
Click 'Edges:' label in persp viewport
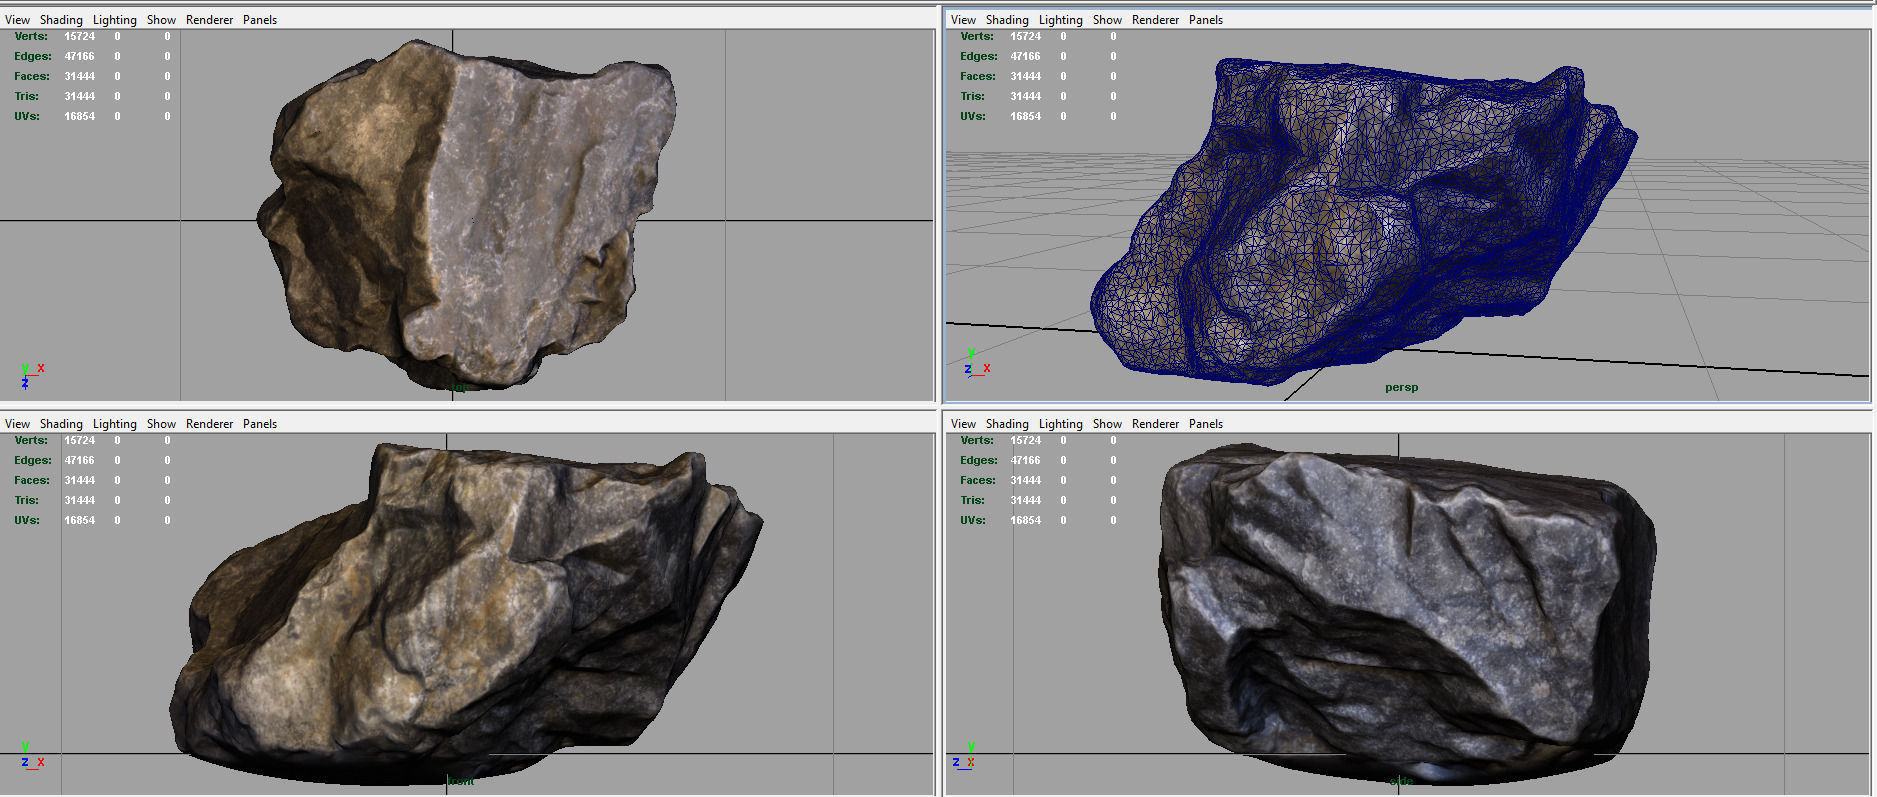(x=979, y=56)
